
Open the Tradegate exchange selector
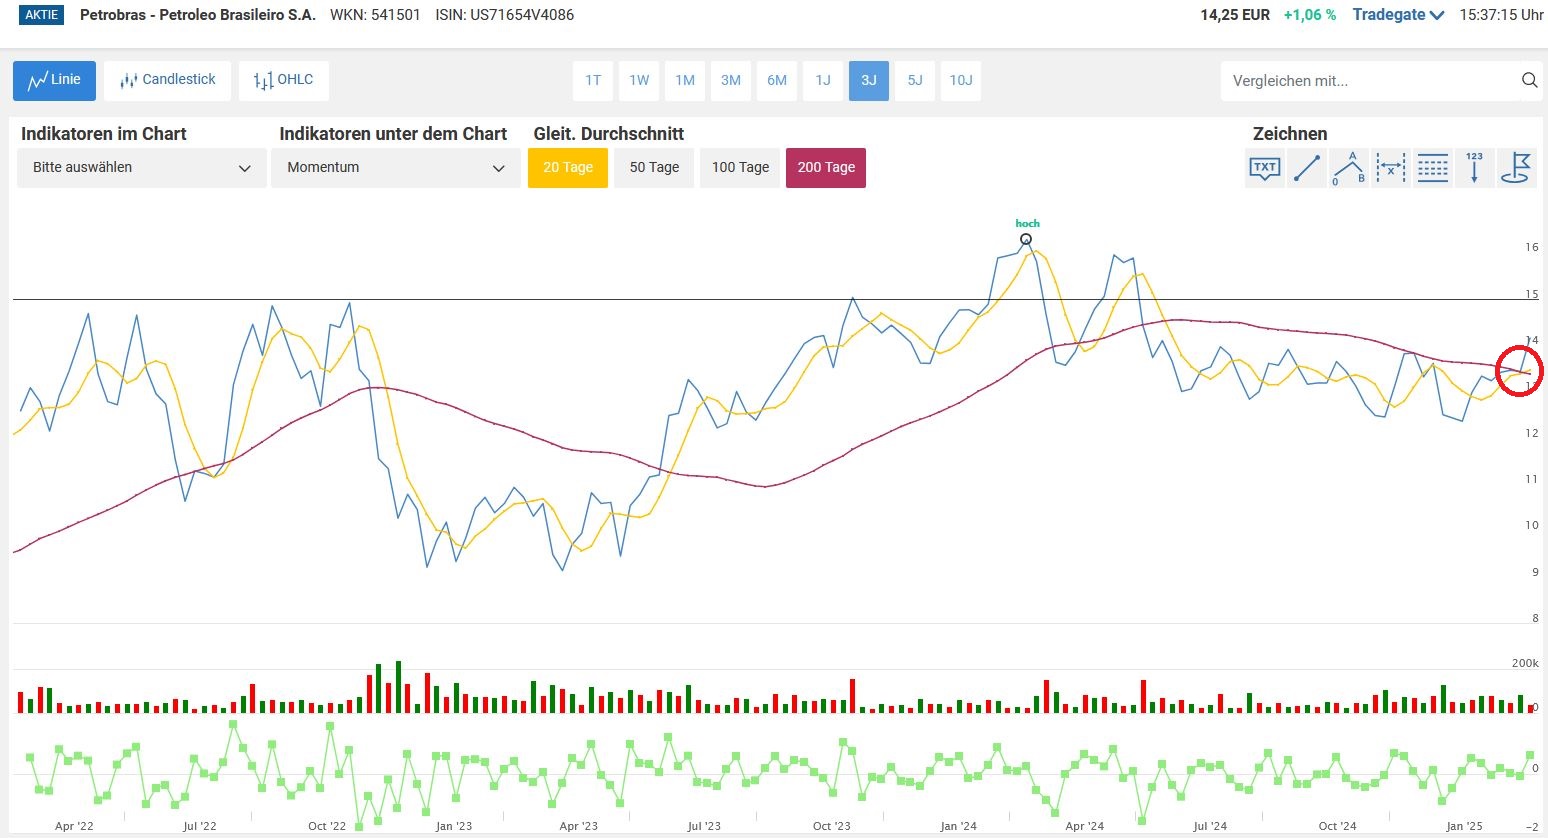click(x=1398, y=15)
